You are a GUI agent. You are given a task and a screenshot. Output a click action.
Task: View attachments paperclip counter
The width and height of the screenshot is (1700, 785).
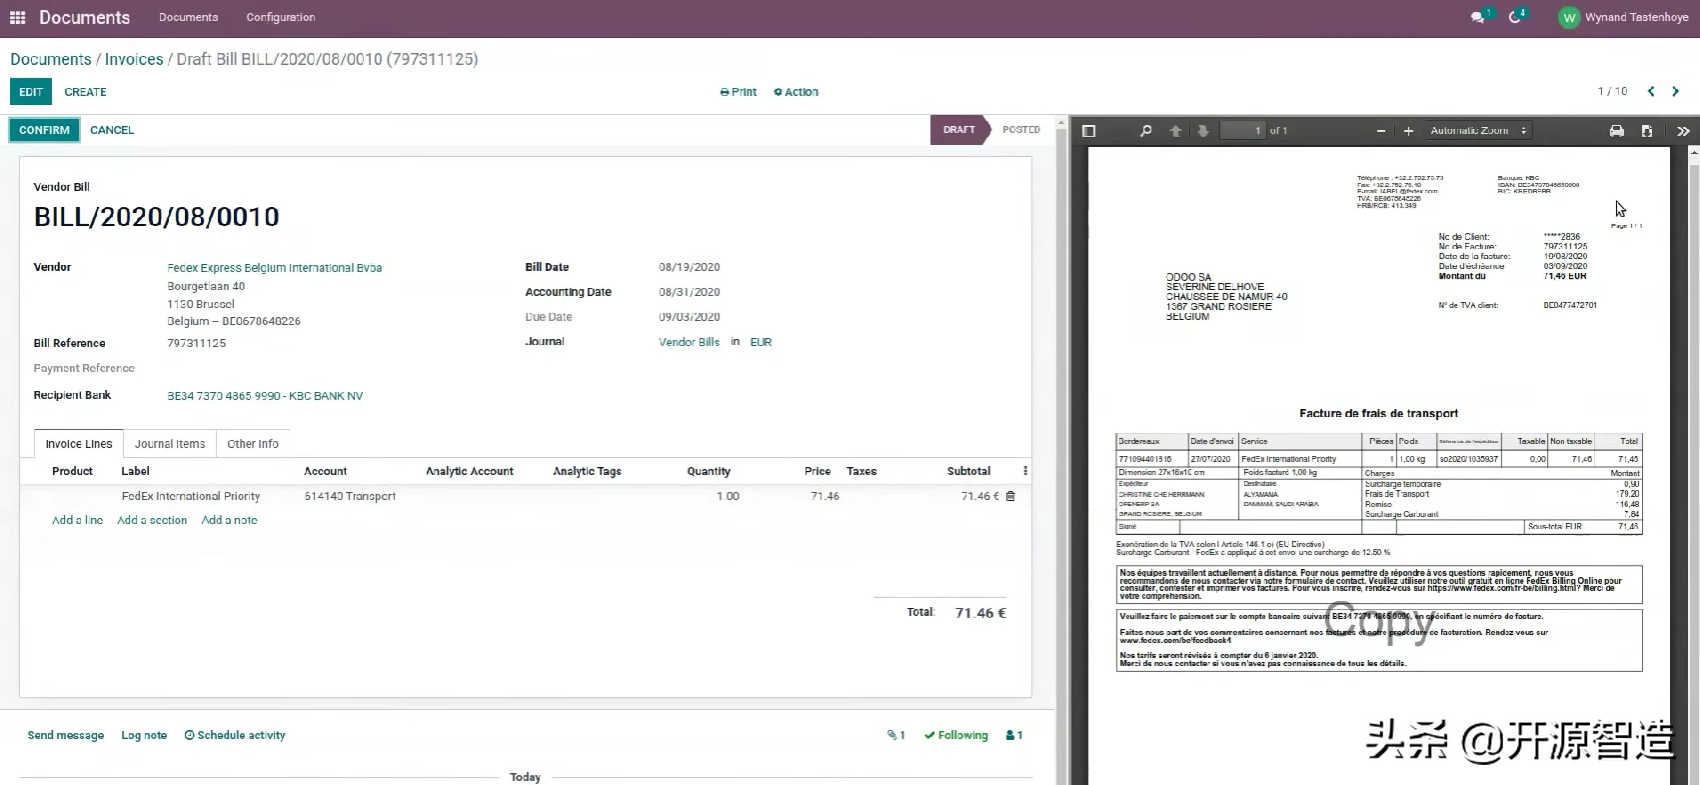(896, 735)
